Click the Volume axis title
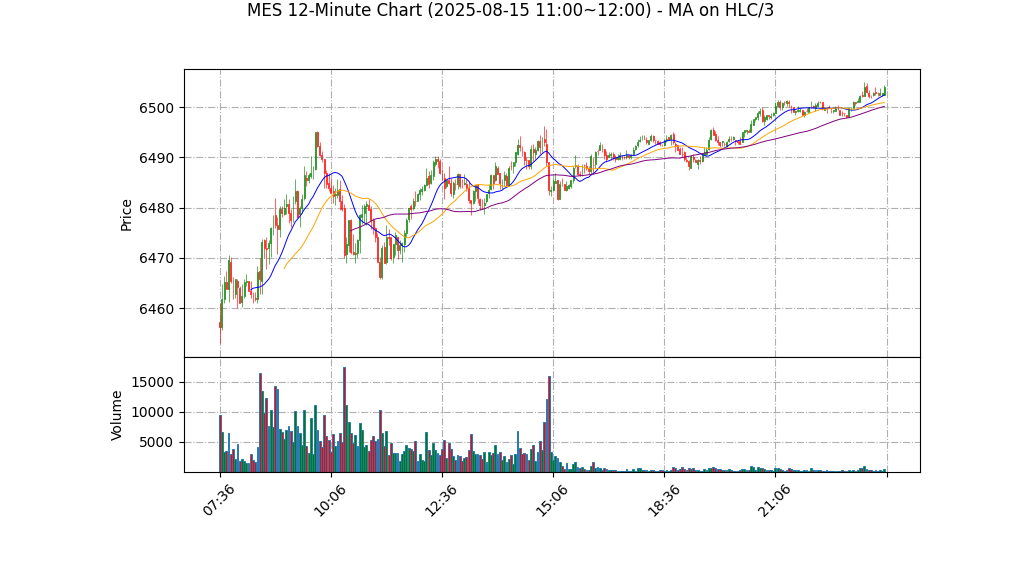 (116, 415)
